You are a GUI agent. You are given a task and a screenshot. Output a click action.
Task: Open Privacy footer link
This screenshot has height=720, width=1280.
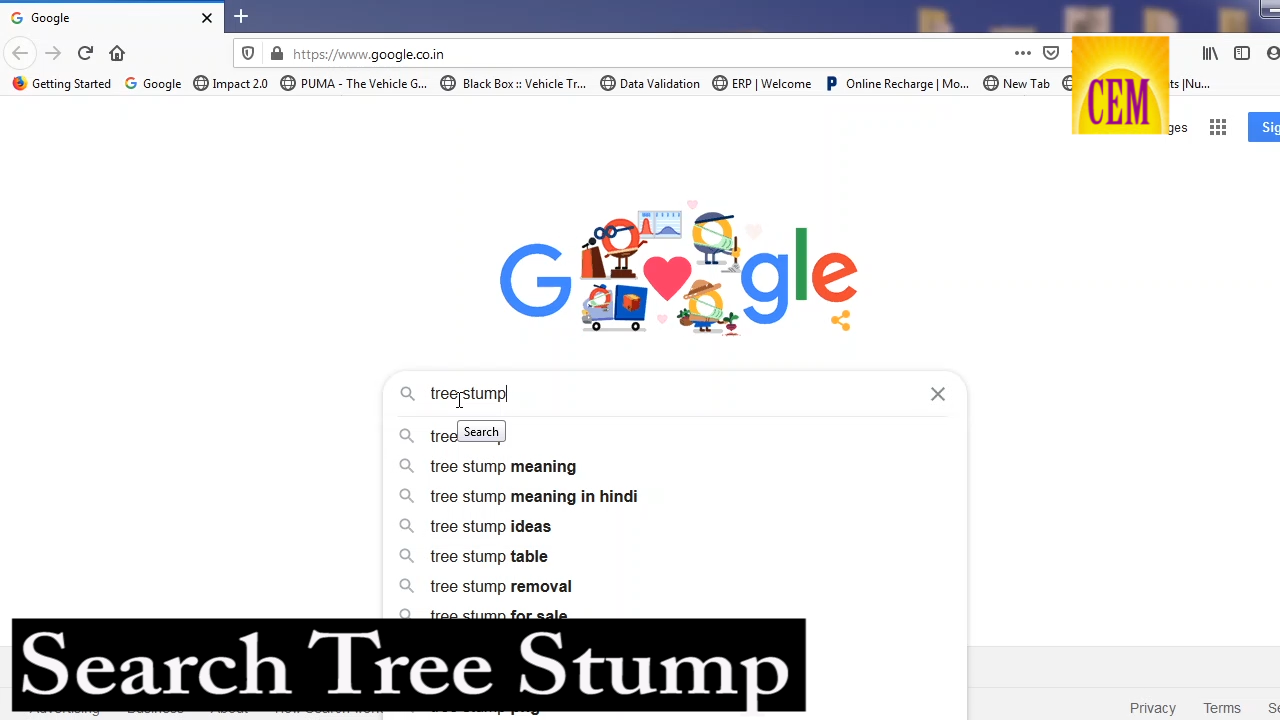pos(1152,708)
